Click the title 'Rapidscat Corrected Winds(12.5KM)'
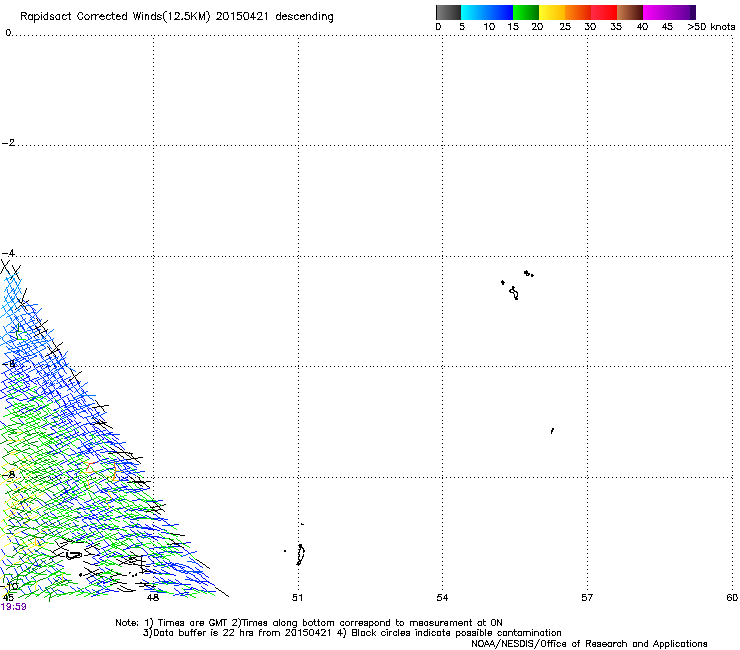The width and height of the screenshot is (740, 650). tap(115, 17)
